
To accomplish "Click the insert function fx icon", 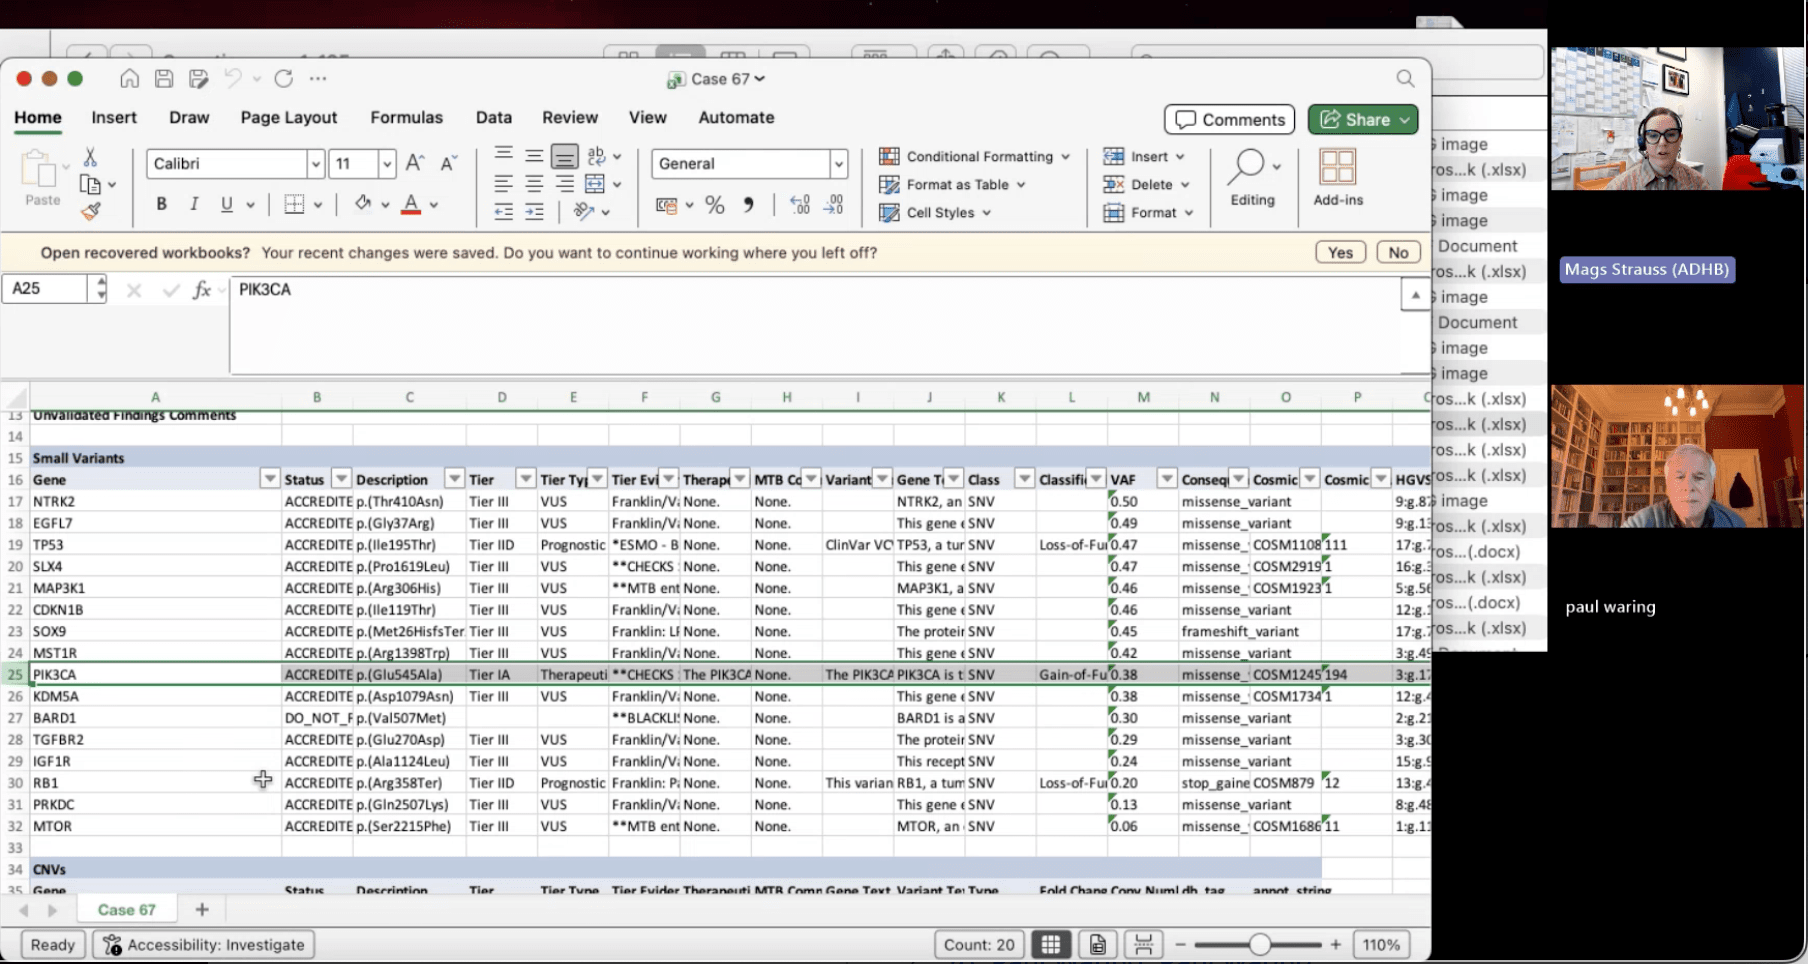I will [202, 289].
